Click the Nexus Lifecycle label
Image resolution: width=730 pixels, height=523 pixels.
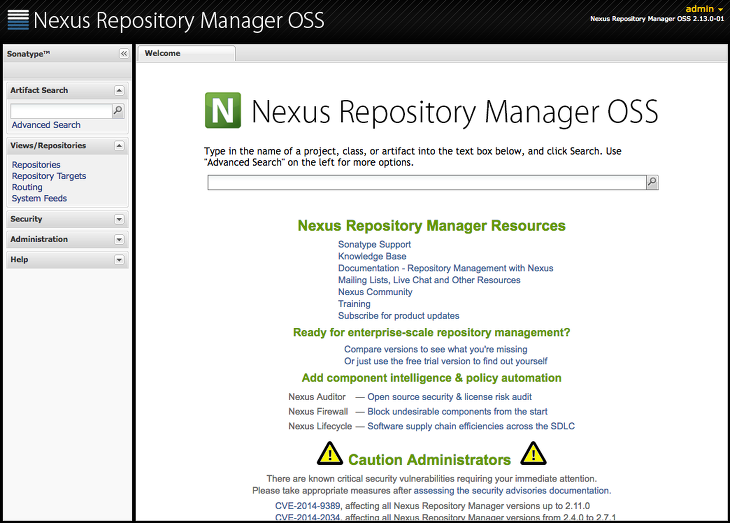pyautogui.click(x=320, y=426)
